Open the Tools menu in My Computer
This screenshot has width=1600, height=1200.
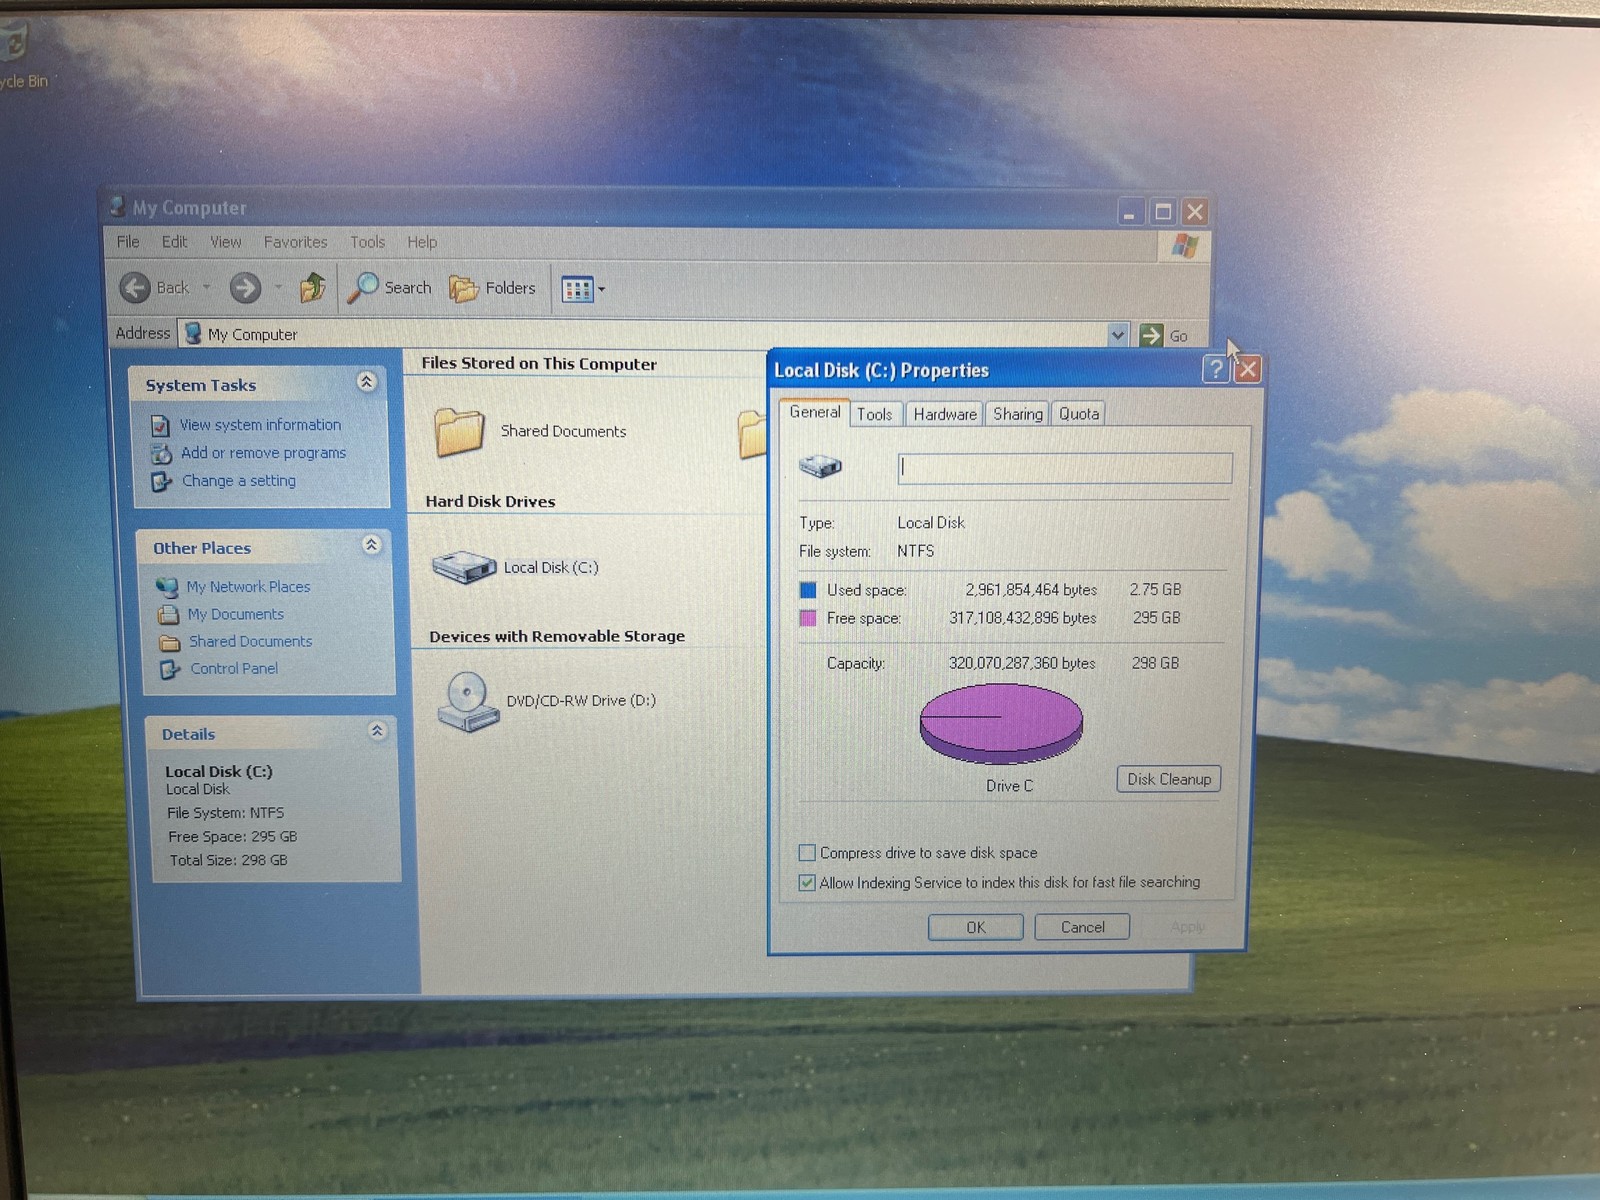tap(367, 242)
